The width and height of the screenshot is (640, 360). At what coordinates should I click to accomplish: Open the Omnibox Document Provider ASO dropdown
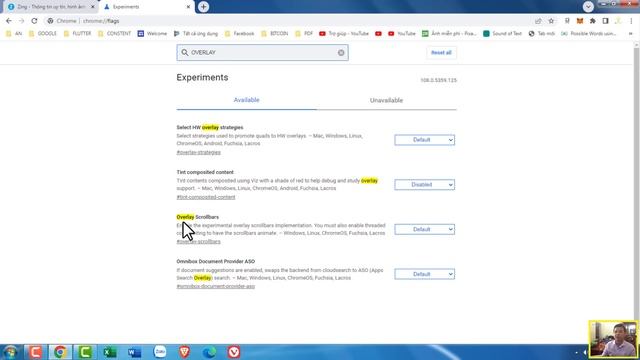[x=424, y=274]
